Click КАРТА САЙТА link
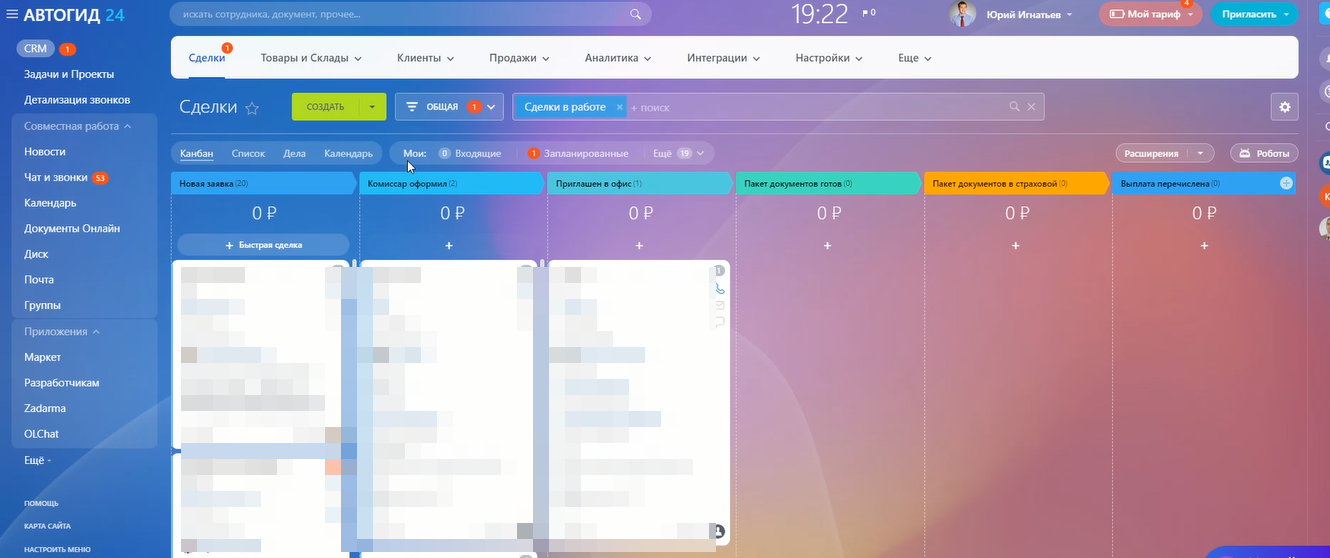This screenshot has height=558, width=1330. coord(47,526)
